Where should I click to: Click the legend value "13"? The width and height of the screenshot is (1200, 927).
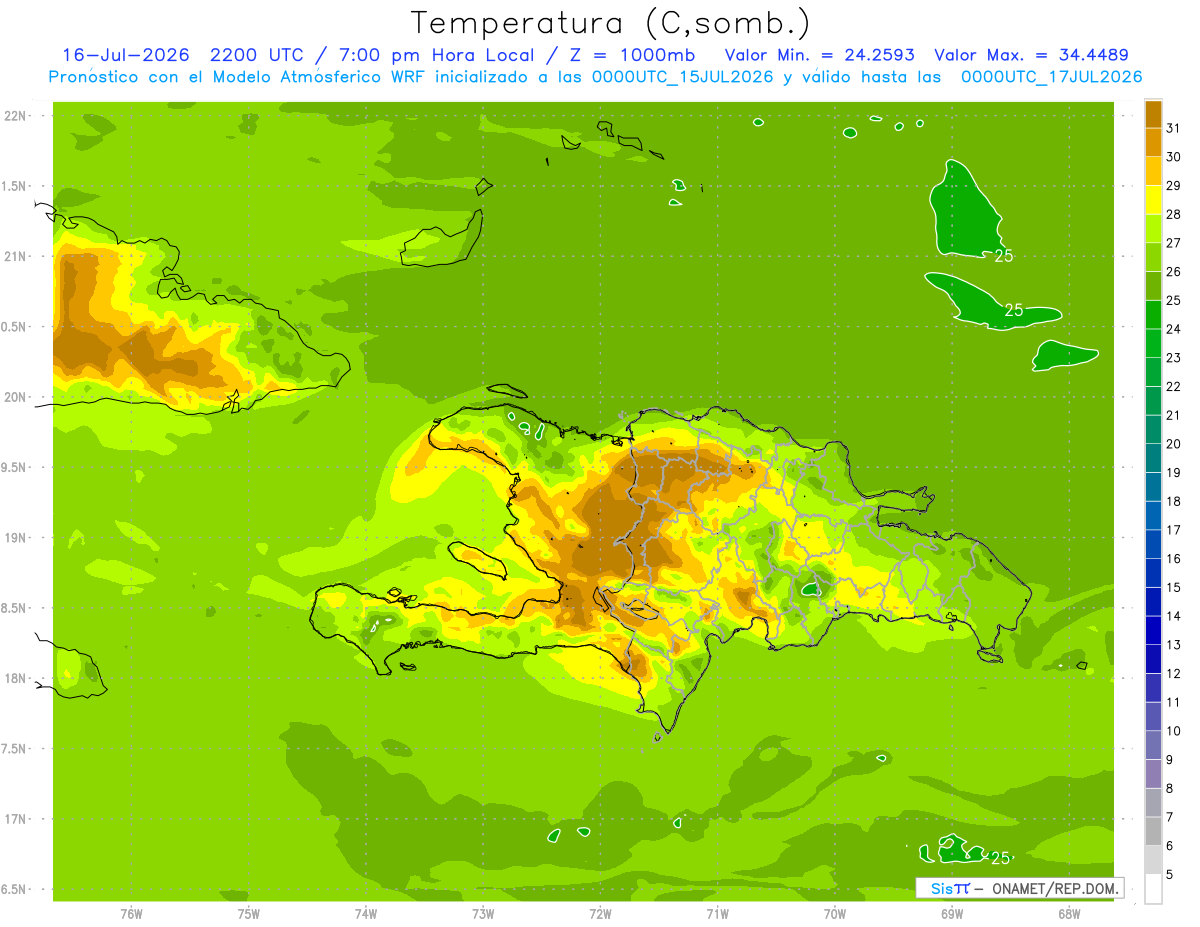tap(1174, 645)
